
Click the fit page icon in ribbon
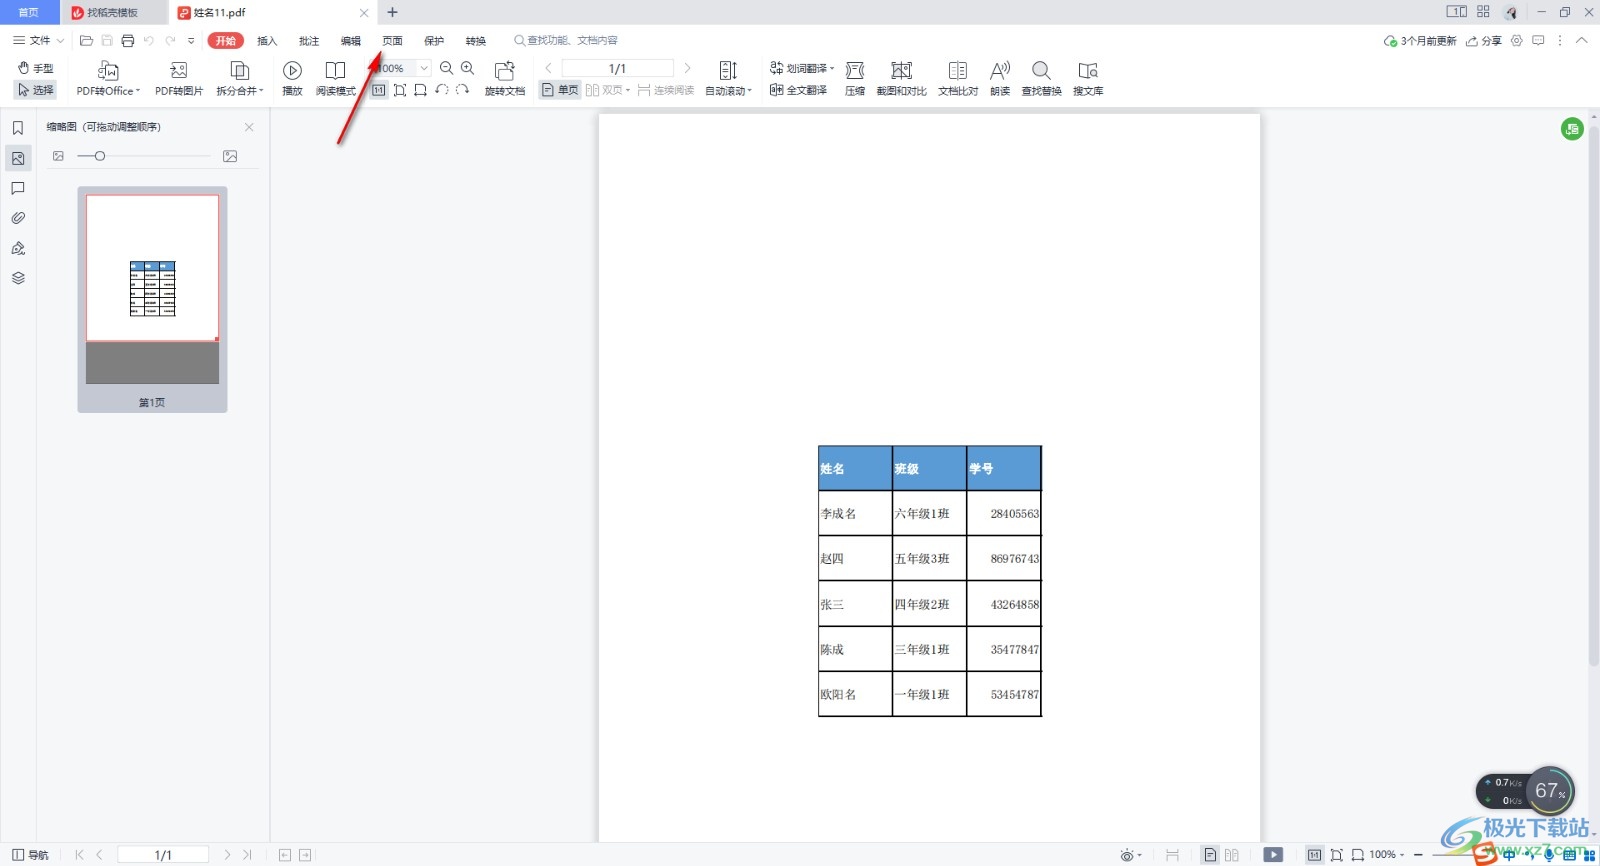tap(400, 90)
